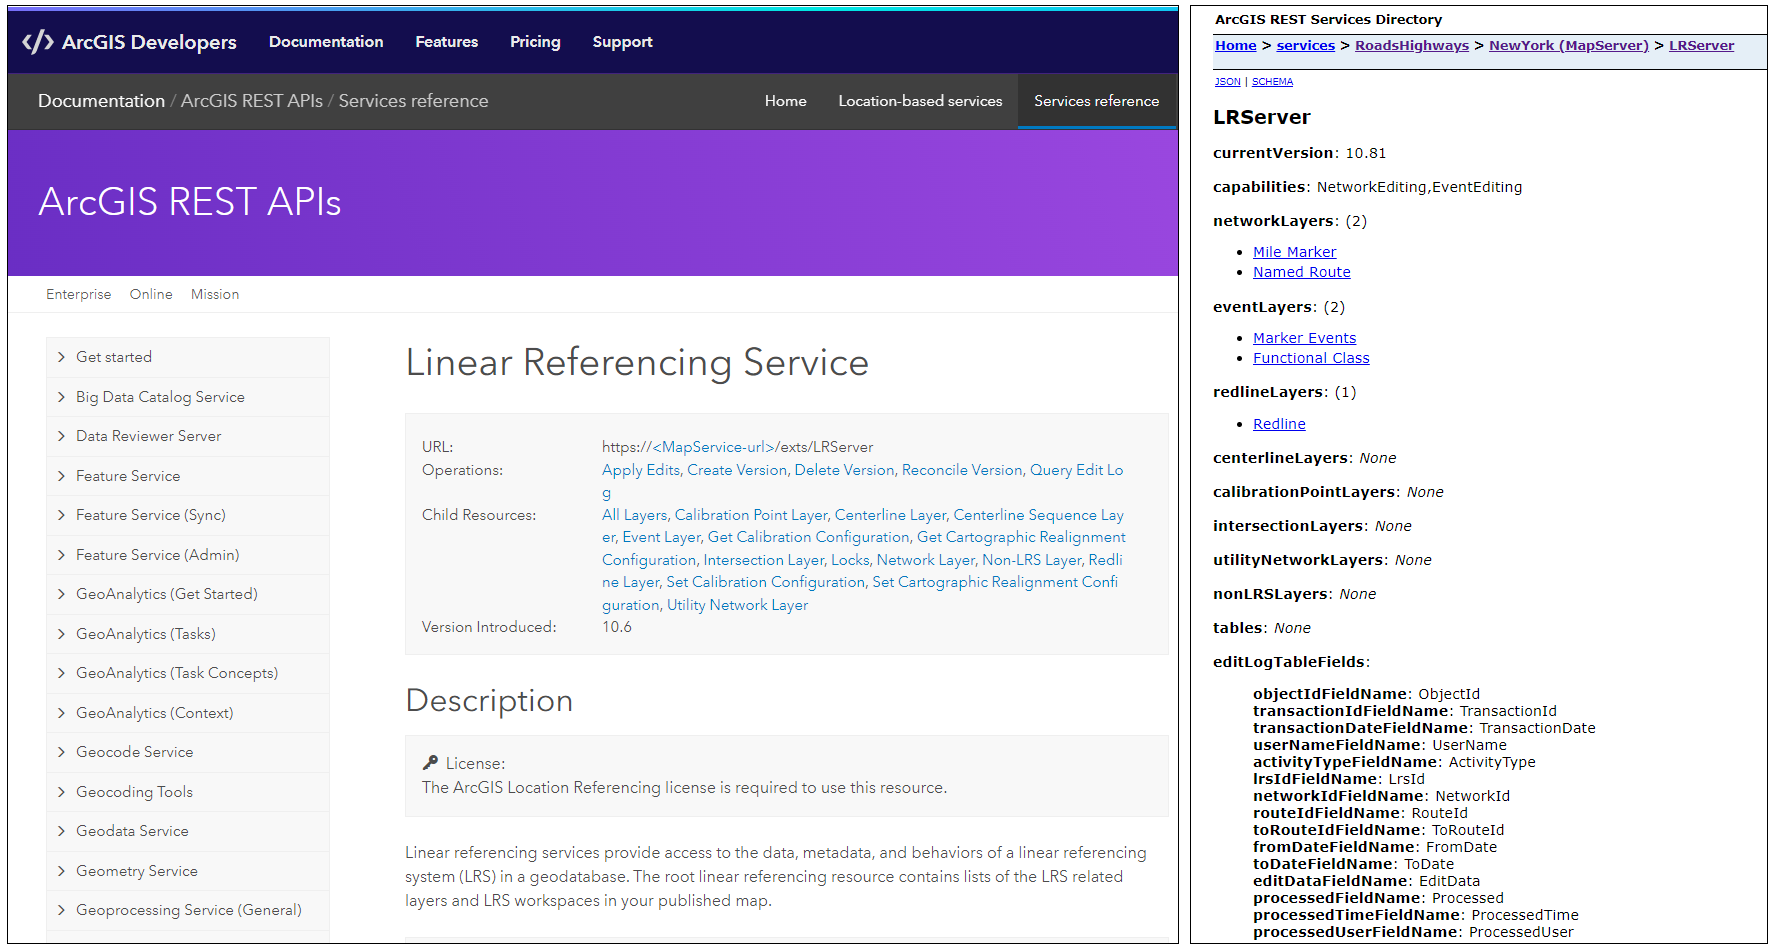Click Pricing in the top navigation
Screen dimensions: 1776x952
[x=535, y=42]
